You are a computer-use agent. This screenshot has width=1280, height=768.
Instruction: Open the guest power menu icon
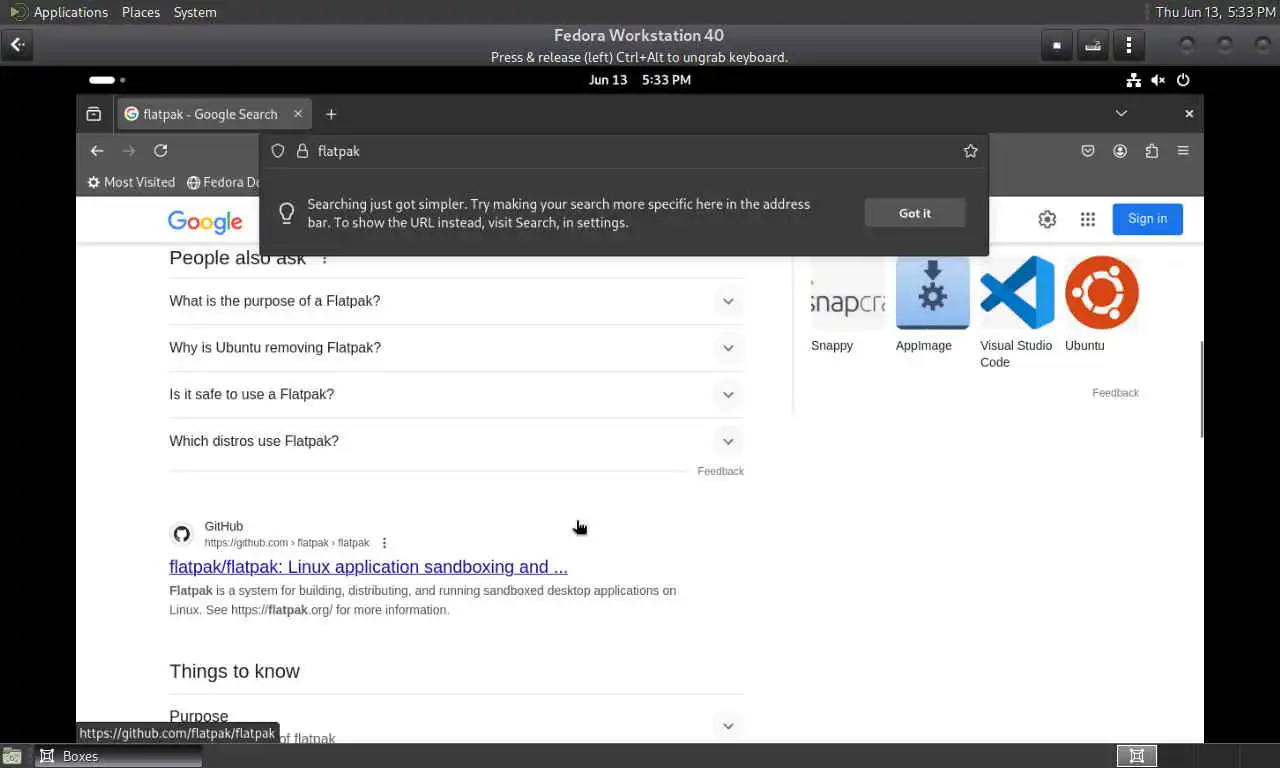click(1183, 80)
